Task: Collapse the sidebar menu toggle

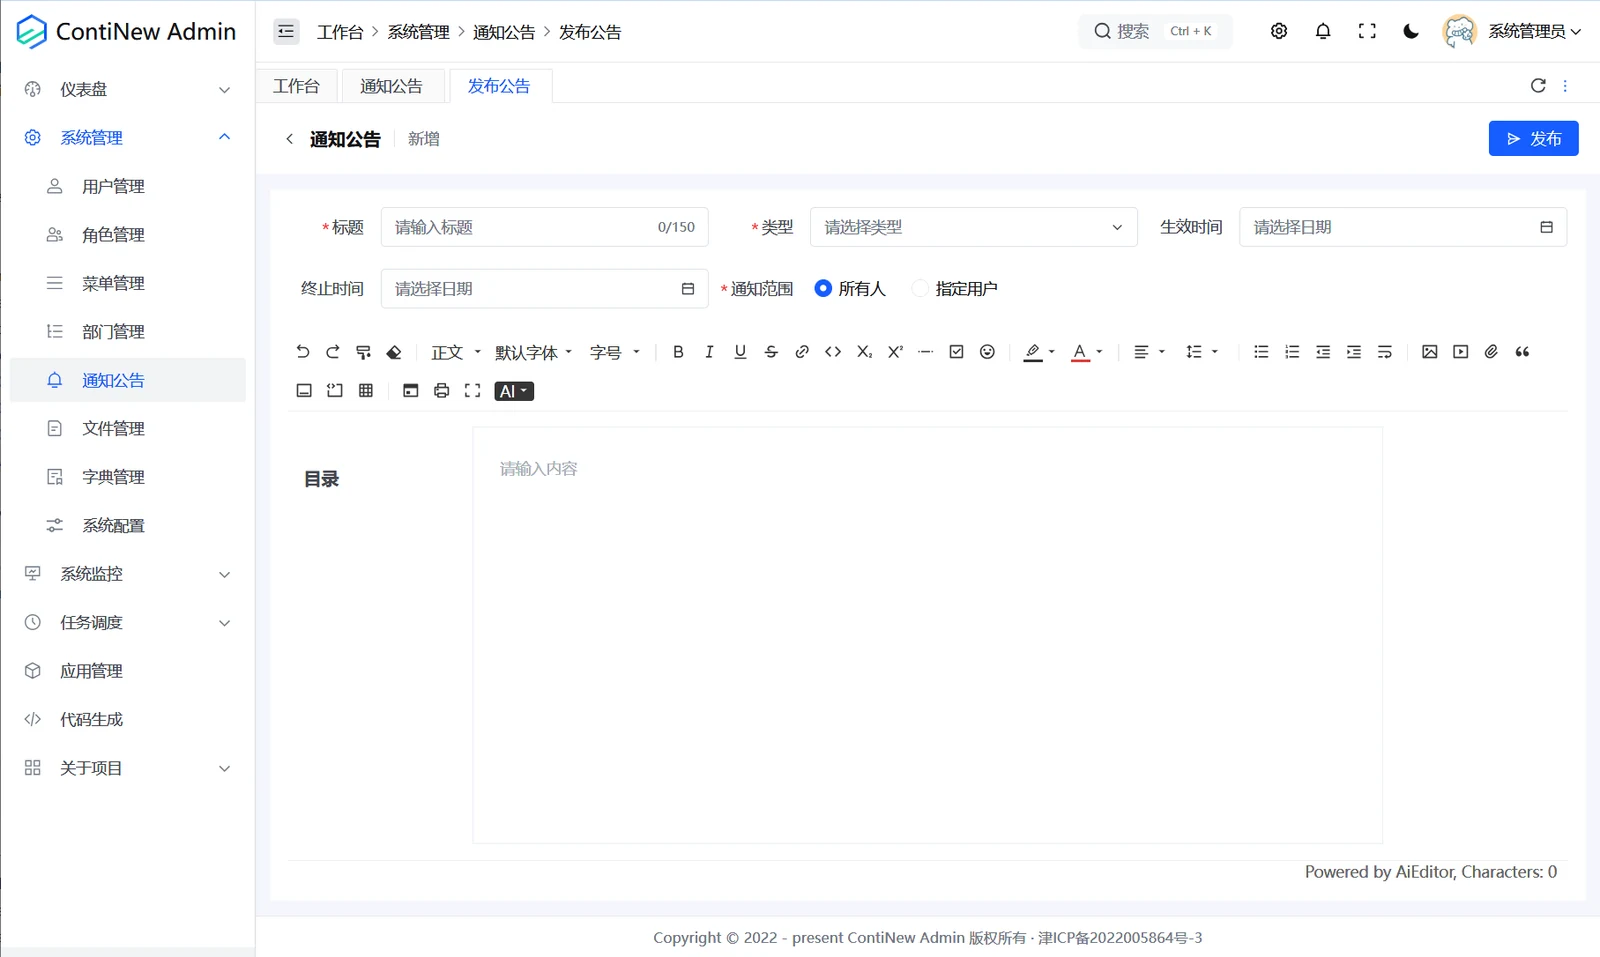Action: click(x=286, y=31)
